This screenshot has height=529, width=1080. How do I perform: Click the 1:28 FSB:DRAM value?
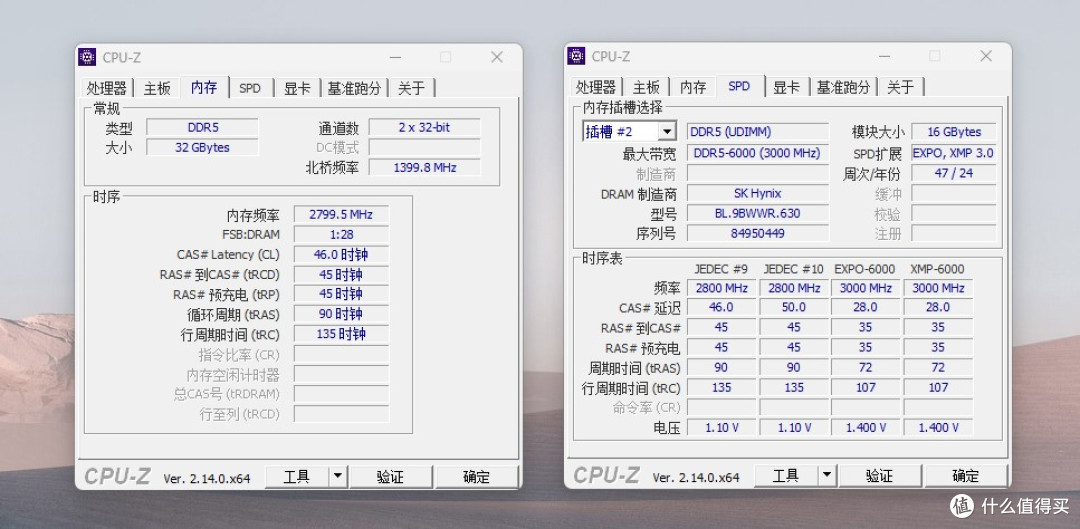coord(341,234)
